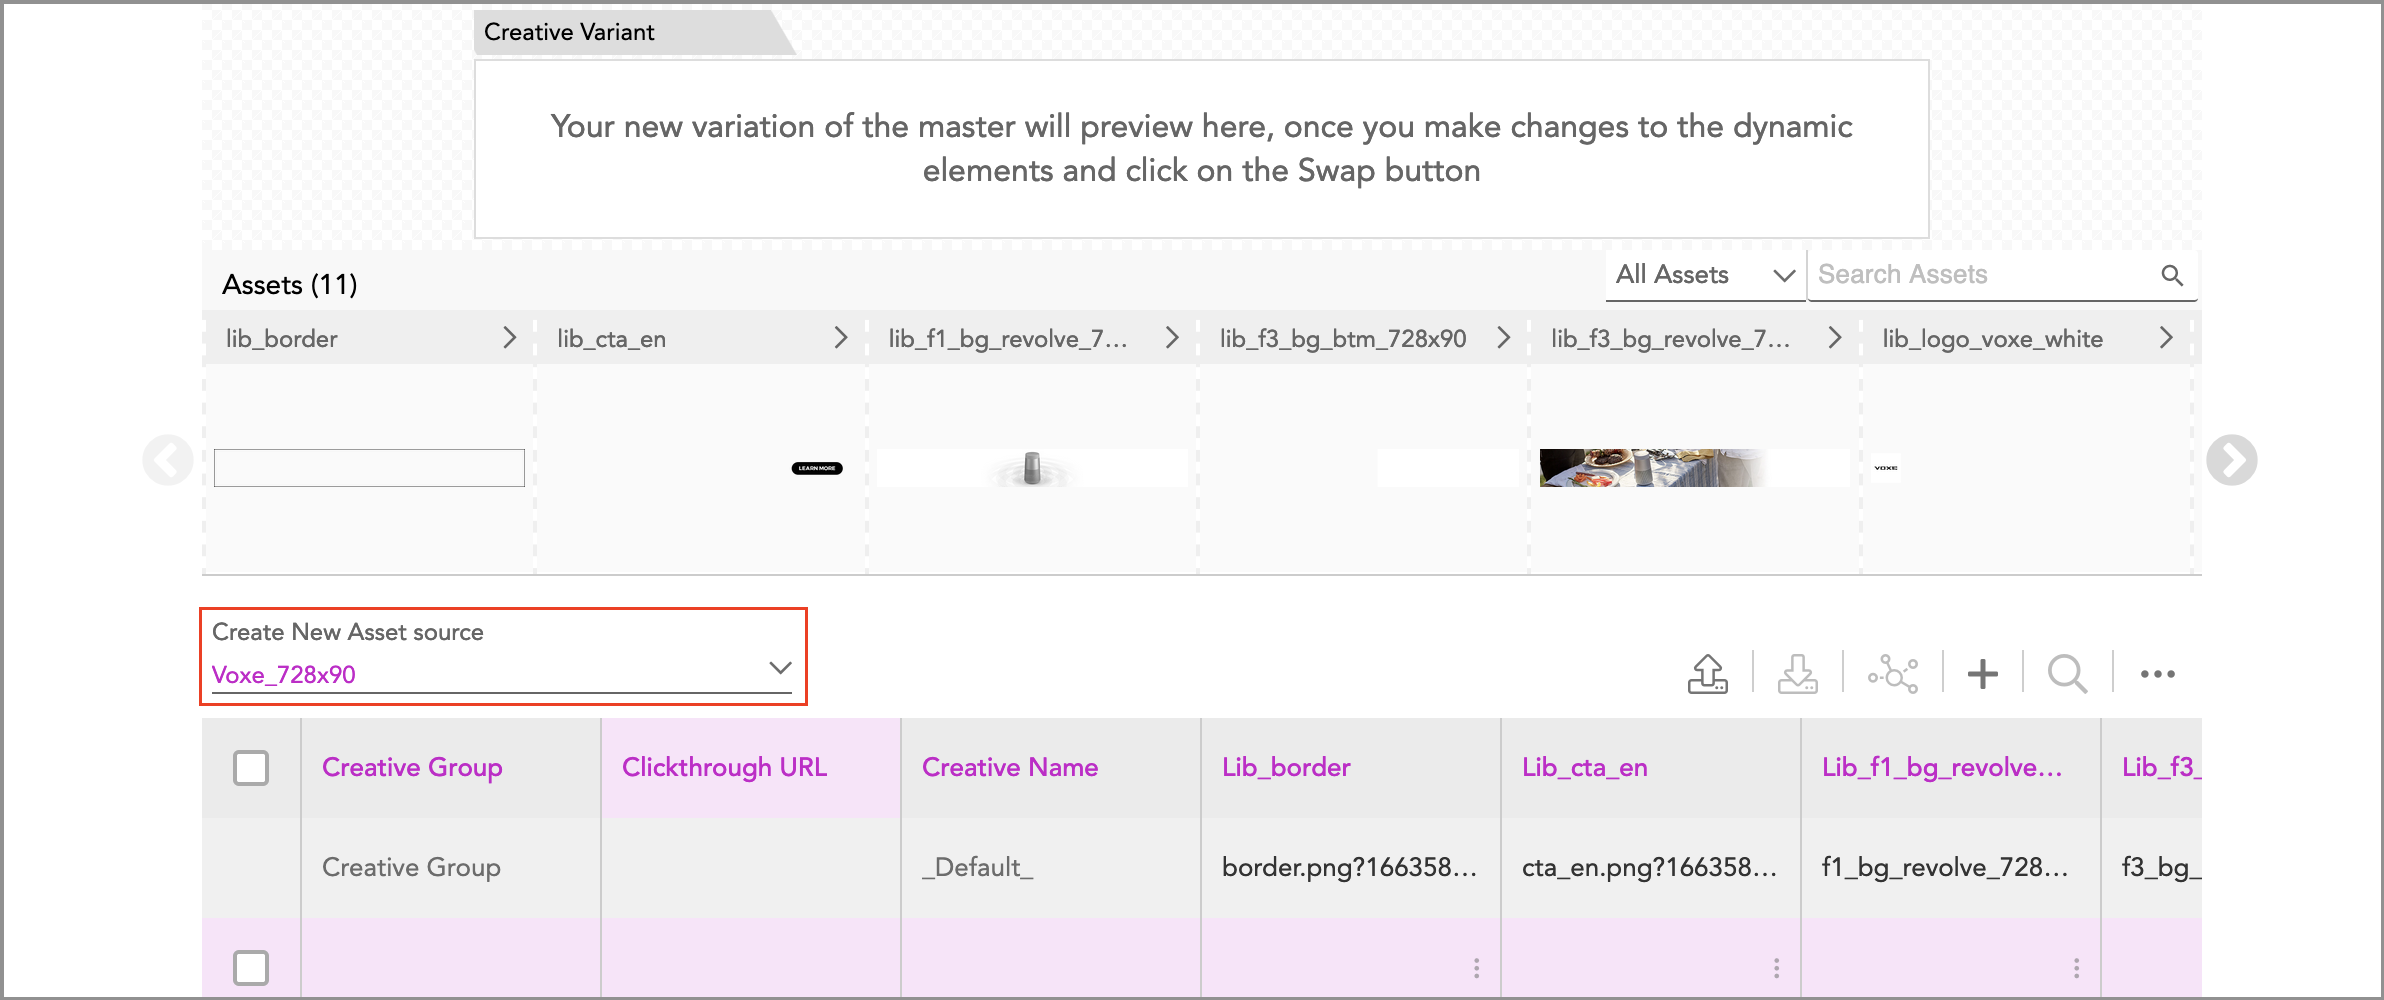Screen dimensions: 2384x1000
Task: Expand the lib_border asset chevron
Action: pos(509,338)
